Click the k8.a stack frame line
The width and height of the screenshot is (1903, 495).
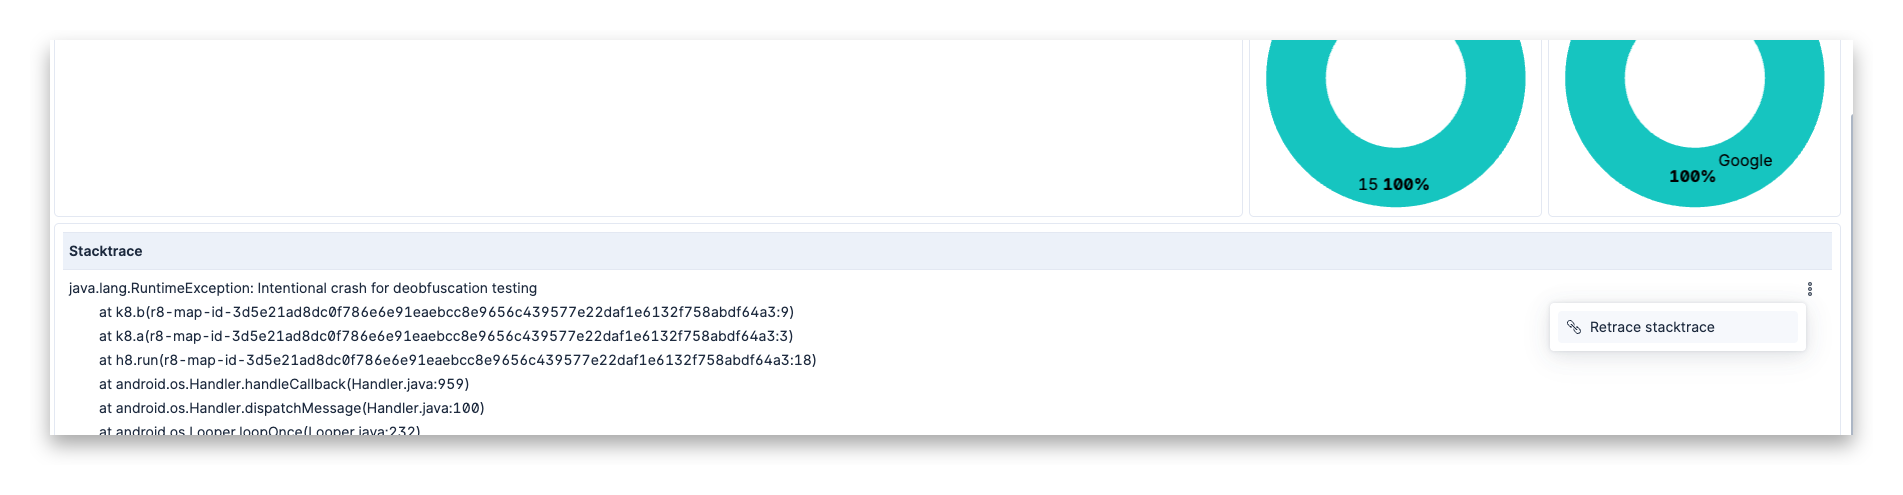point(446,336)
